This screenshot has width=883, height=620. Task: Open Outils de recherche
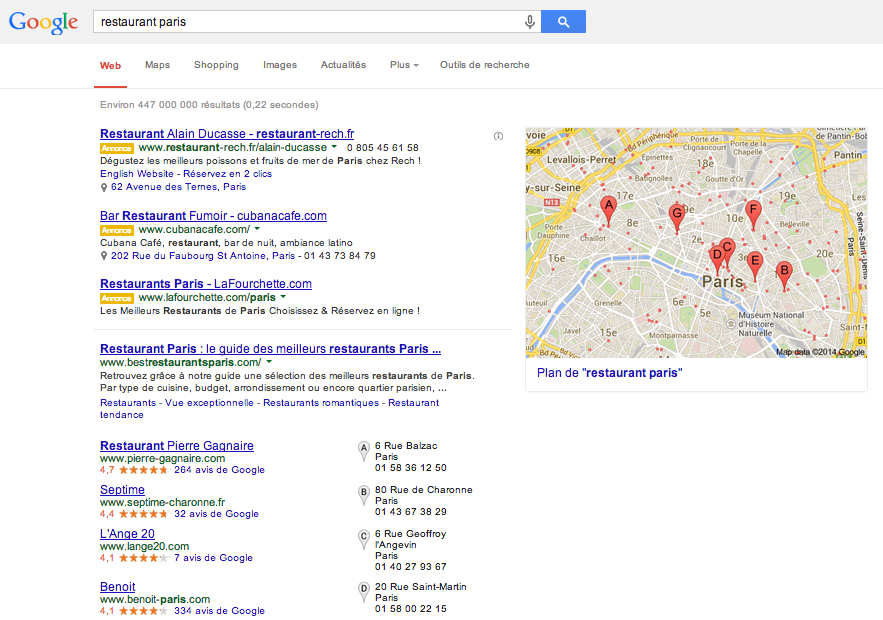coord(484,65)
